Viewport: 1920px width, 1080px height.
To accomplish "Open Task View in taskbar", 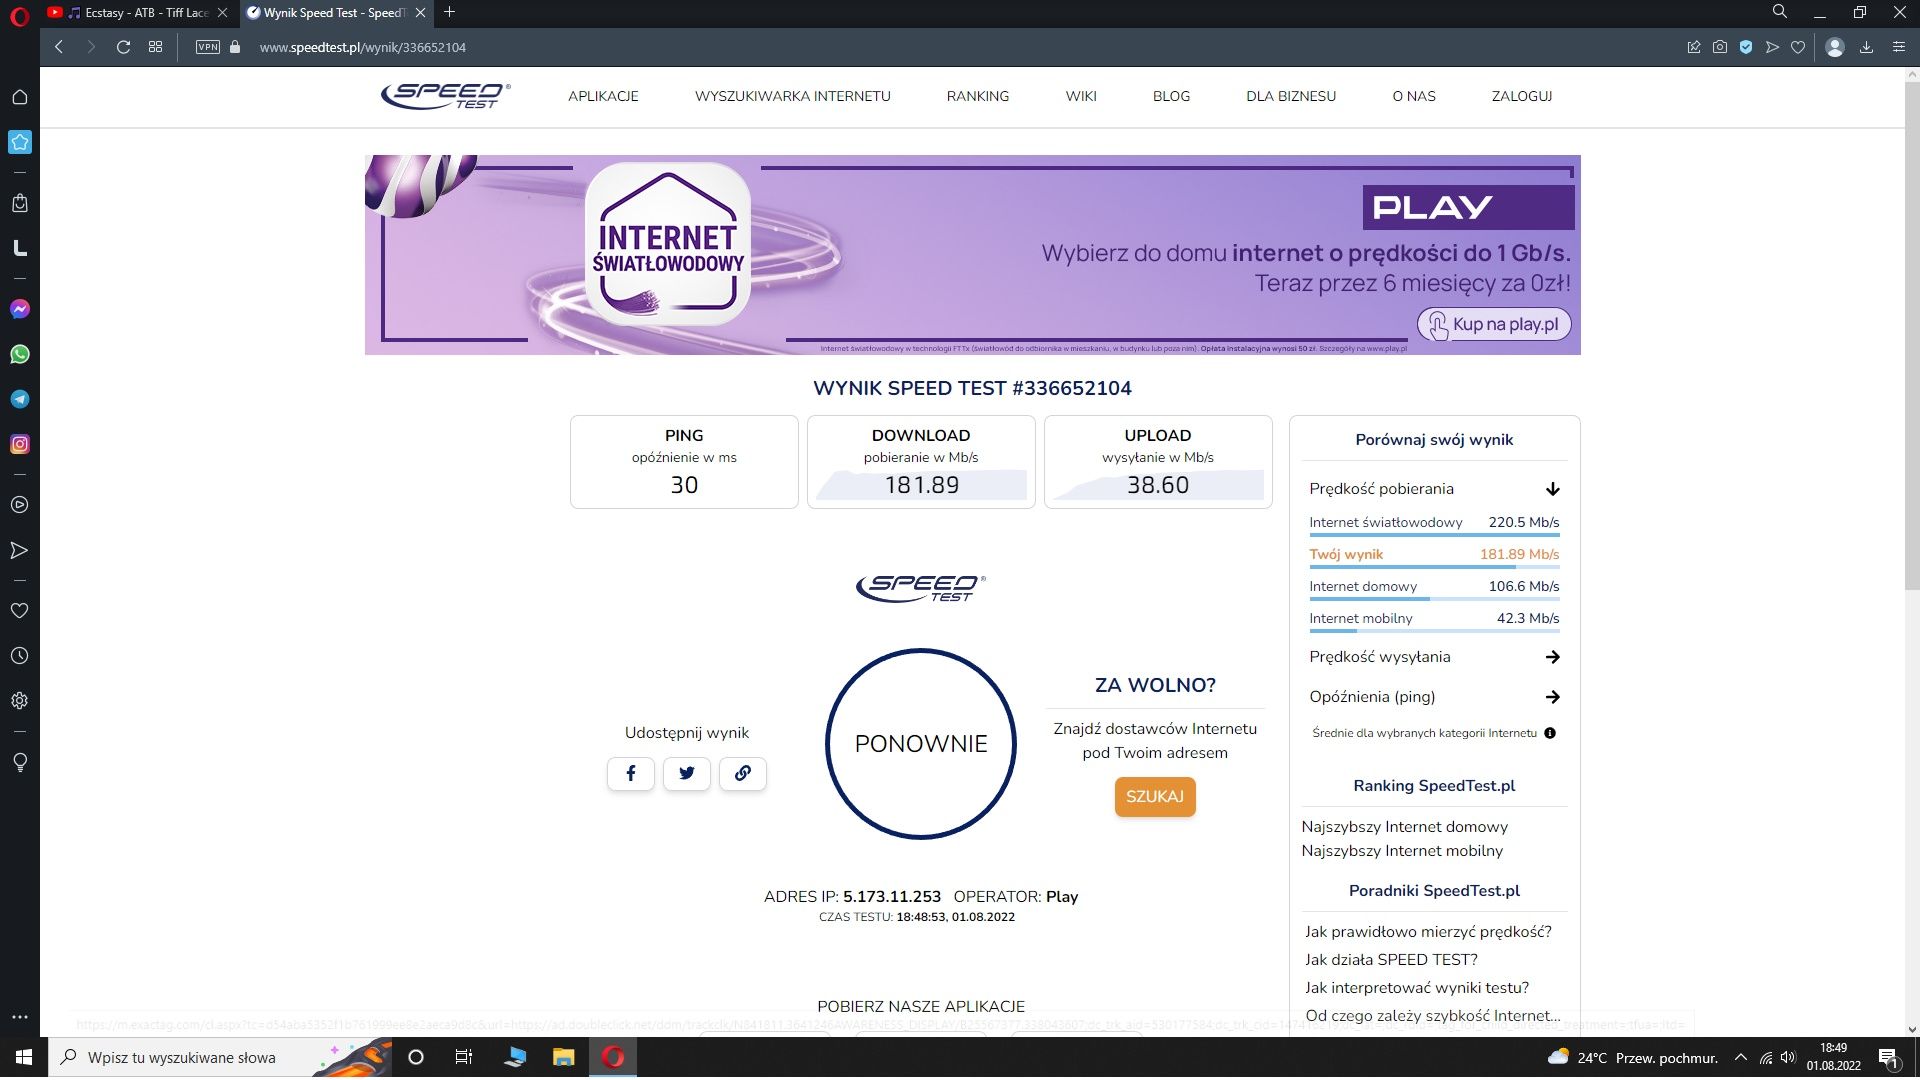I will (464, 1058).
